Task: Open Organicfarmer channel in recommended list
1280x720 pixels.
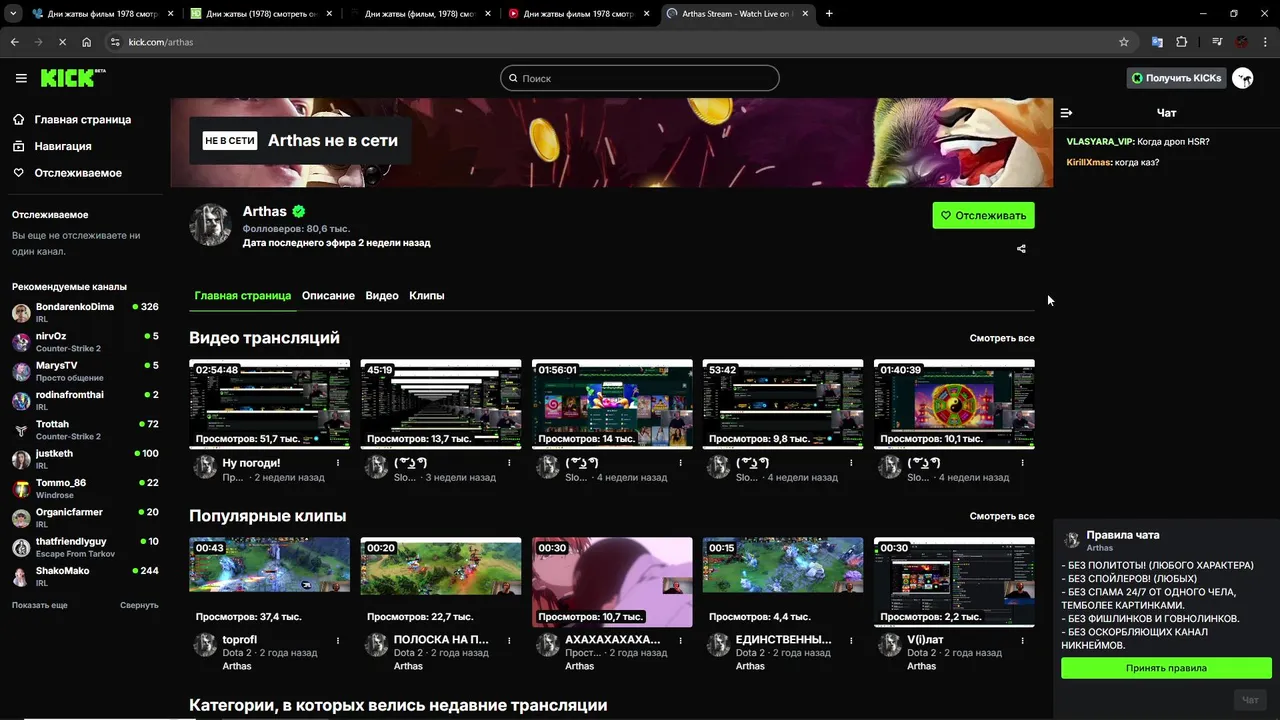Action: coord(85,518)
